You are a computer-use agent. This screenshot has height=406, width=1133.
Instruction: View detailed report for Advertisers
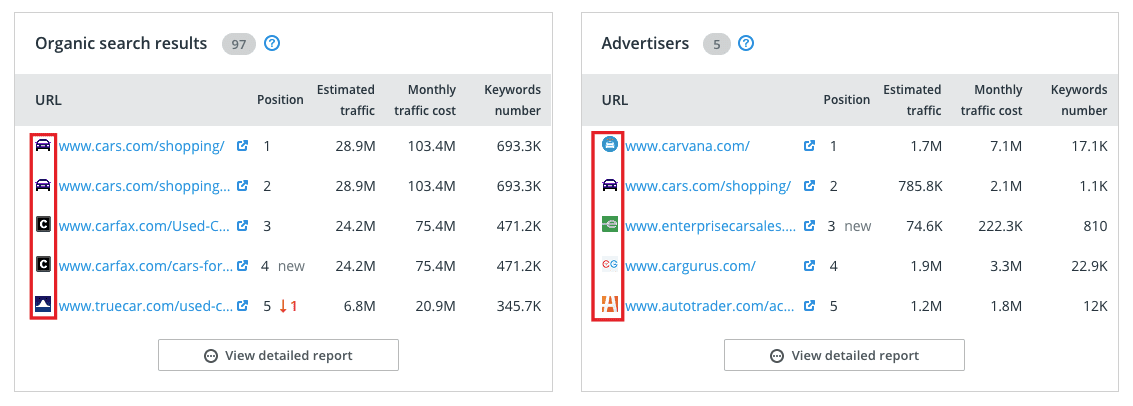point(845,355)
